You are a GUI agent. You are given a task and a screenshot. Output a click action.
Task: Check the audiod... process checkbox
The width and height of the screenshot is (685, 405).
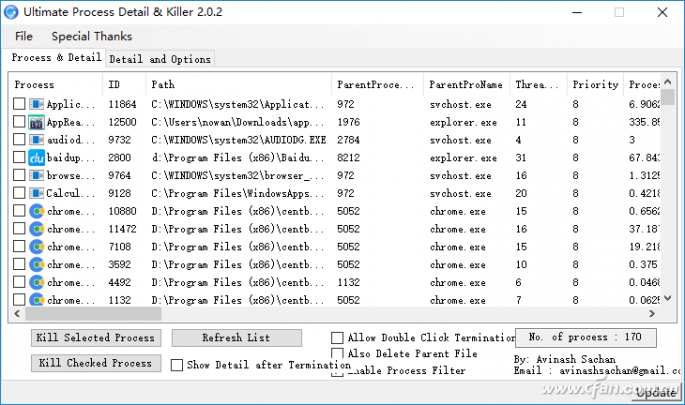point(19,140)
